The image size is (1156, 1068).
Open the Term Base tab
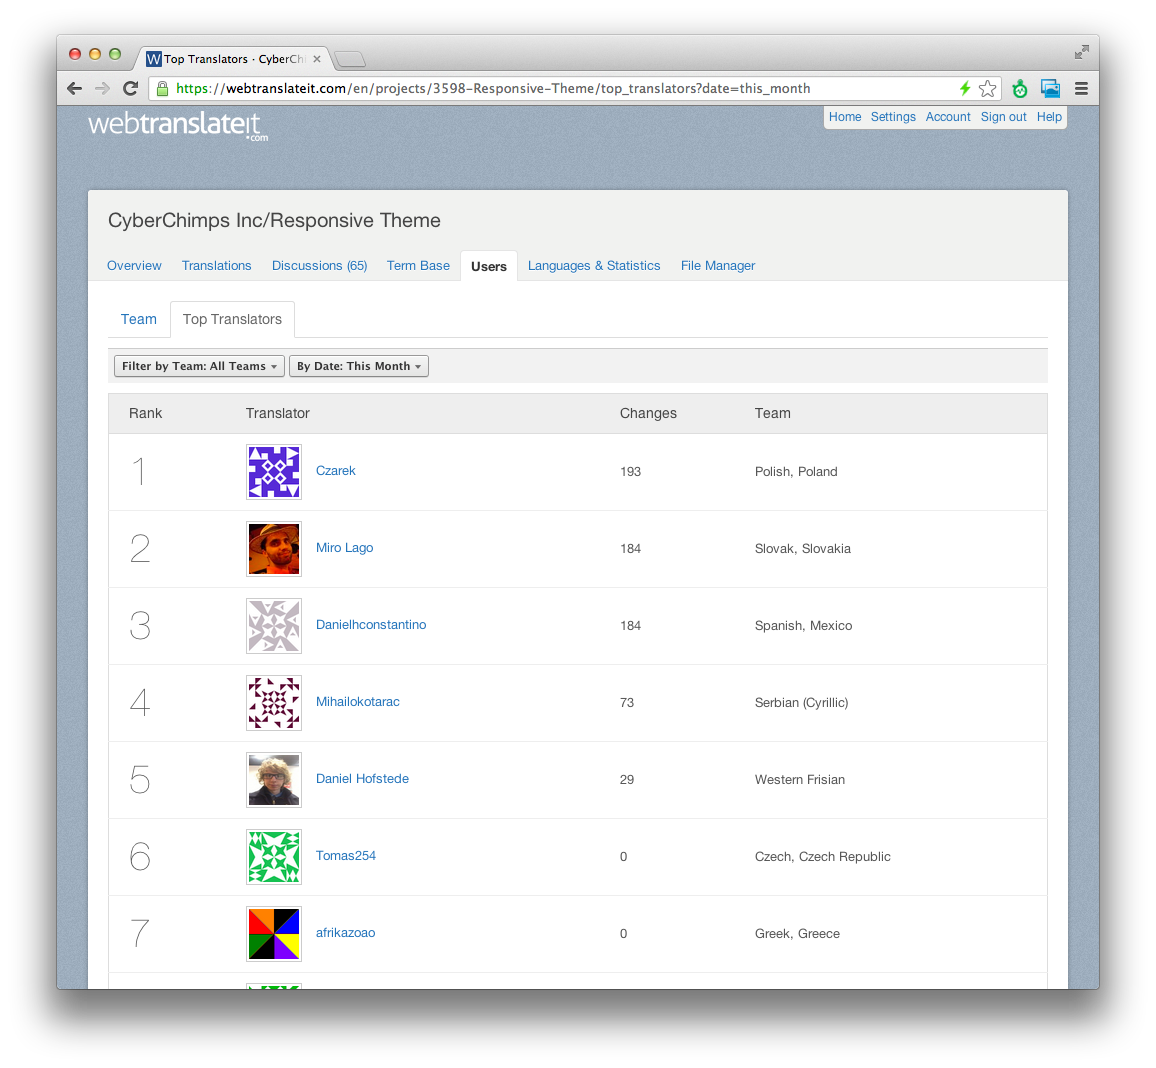[x=418, y=265]
